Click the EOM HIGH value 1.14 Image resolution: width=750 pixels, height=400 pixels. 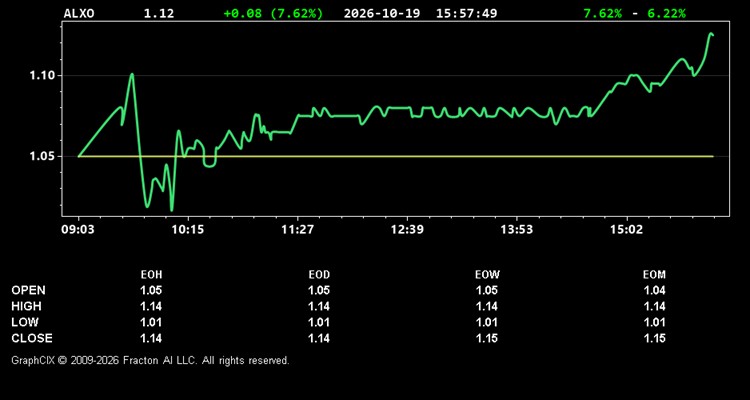click(654, 306)
